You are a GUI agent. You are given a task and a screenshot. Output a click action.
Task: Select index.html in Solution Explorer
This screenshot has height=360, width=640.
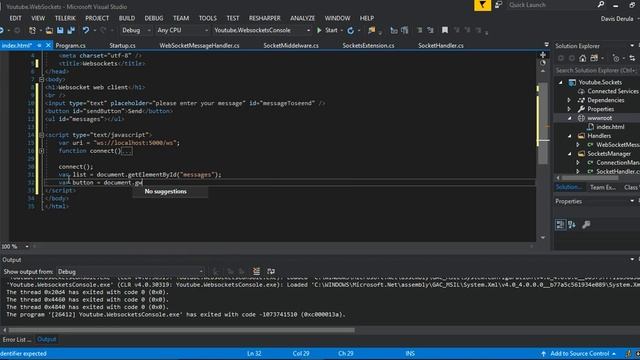coord(610,127)
